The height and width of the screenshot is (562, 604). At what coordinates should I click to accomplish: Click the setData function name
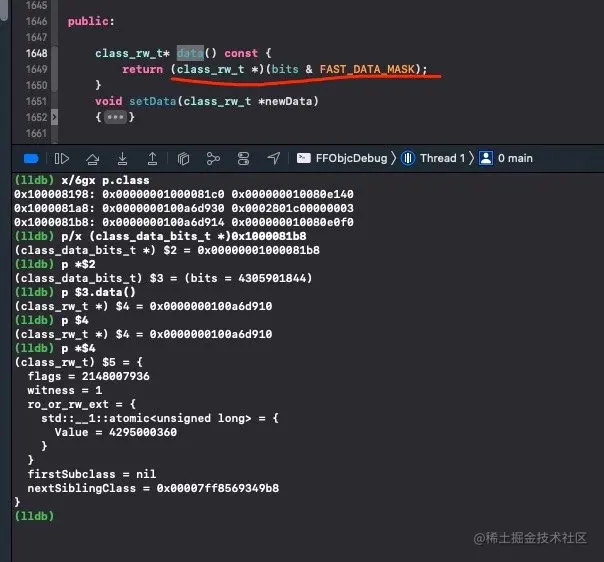coord(153,101)
